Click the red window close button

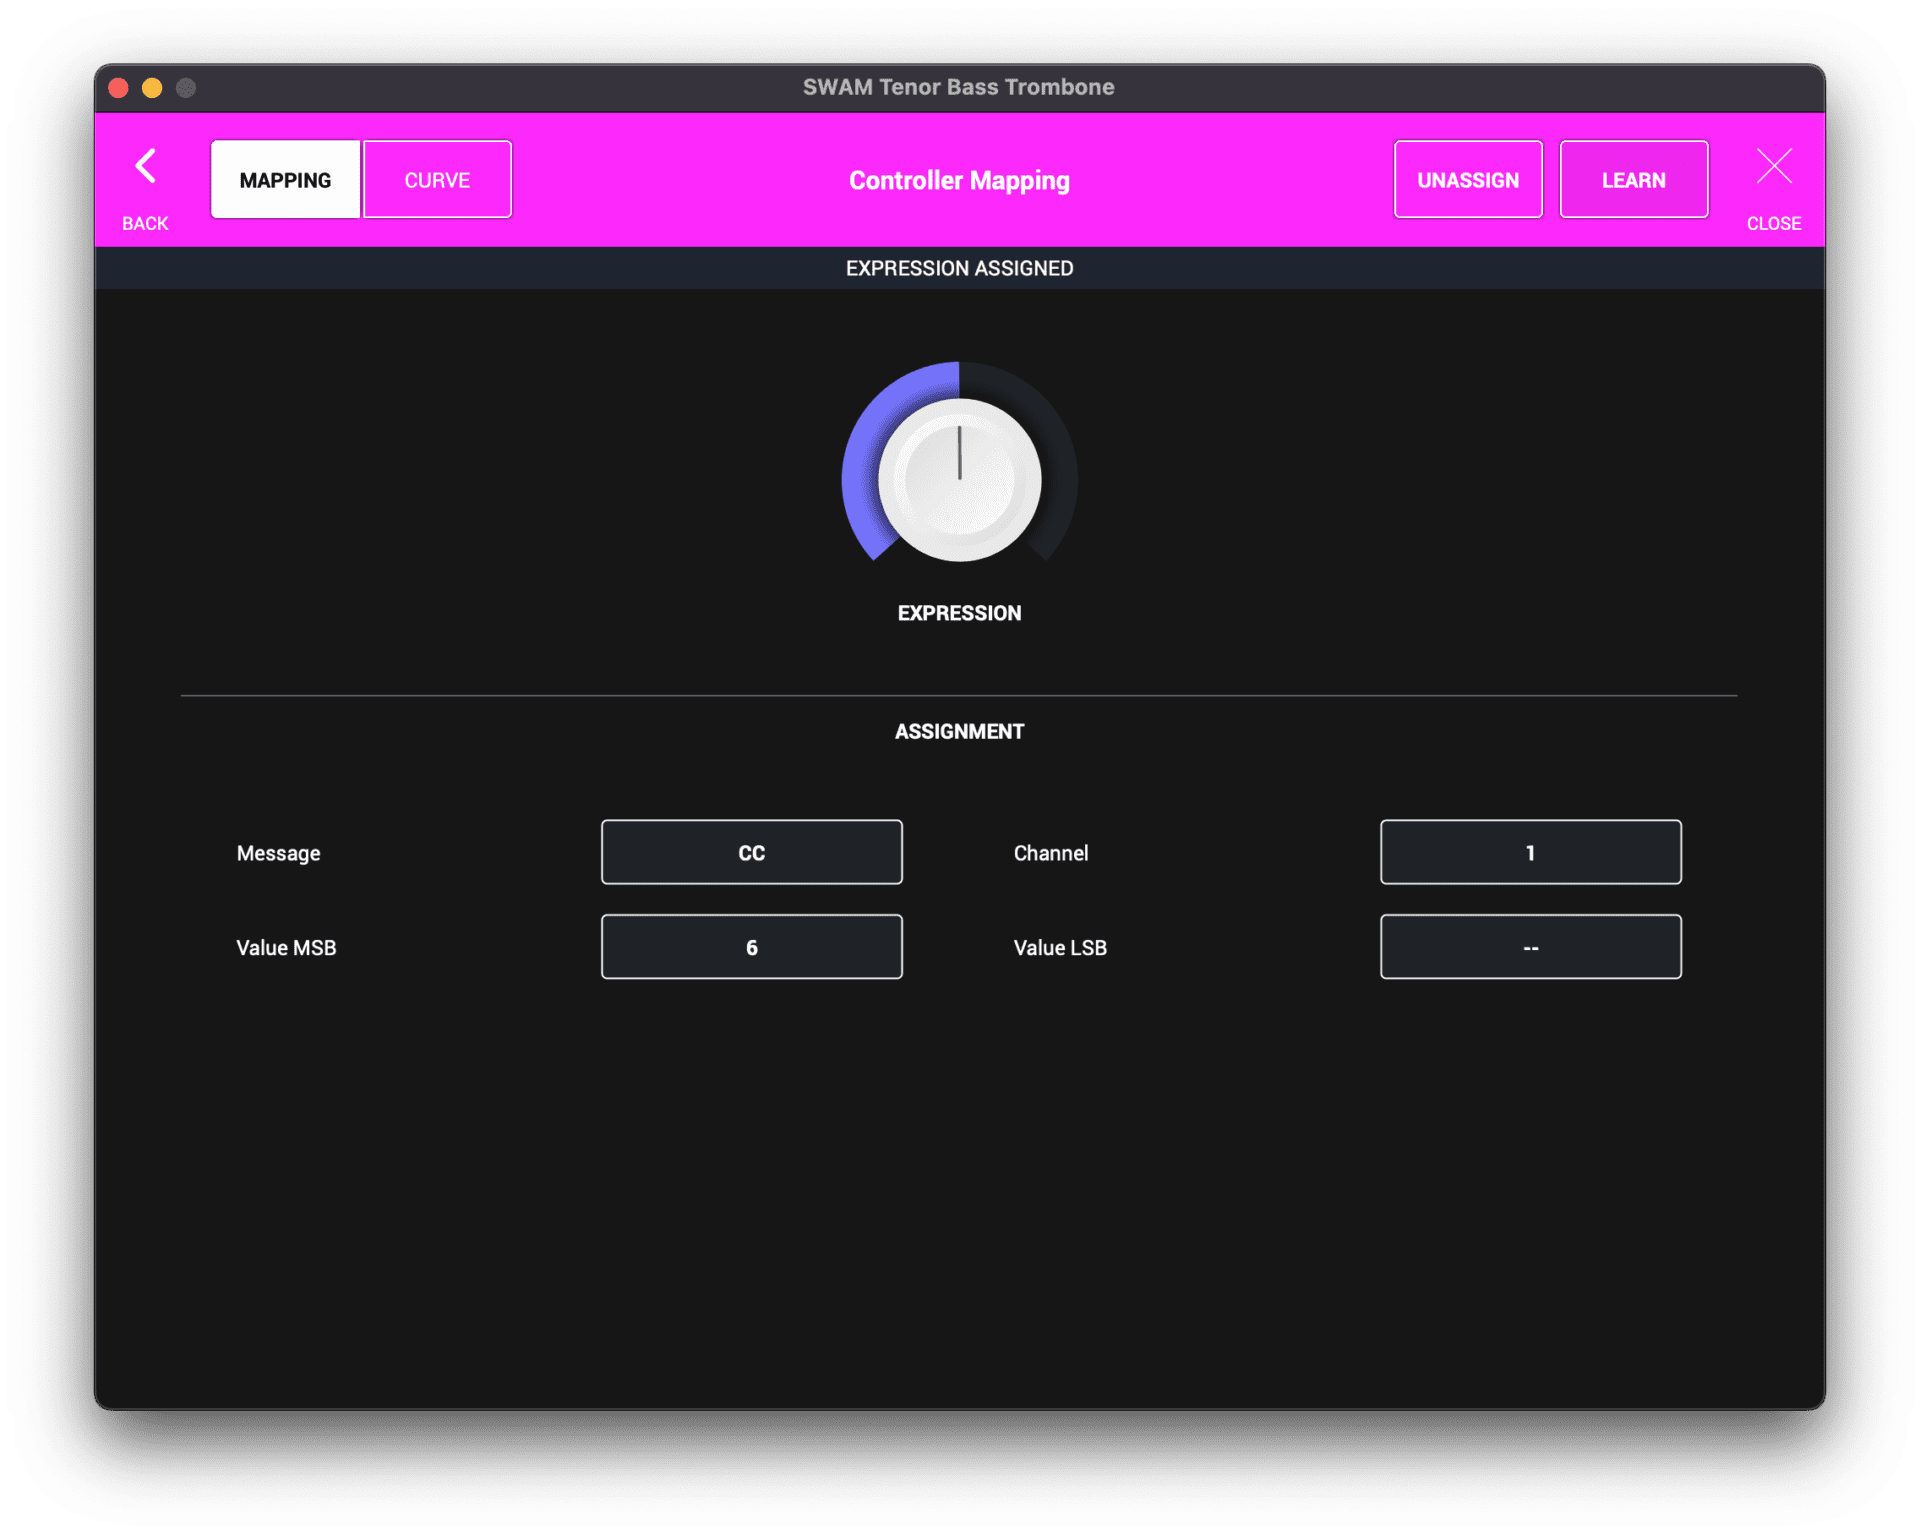pos(119,88)
